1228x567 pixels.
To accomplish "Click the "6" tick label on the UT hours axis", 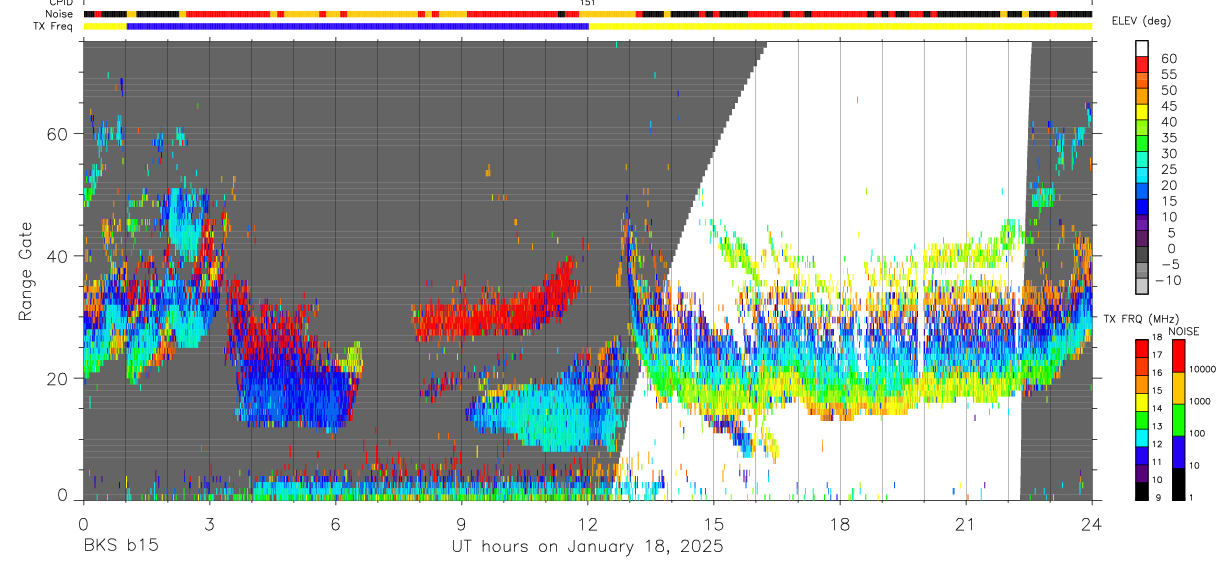I will [335, 524].
